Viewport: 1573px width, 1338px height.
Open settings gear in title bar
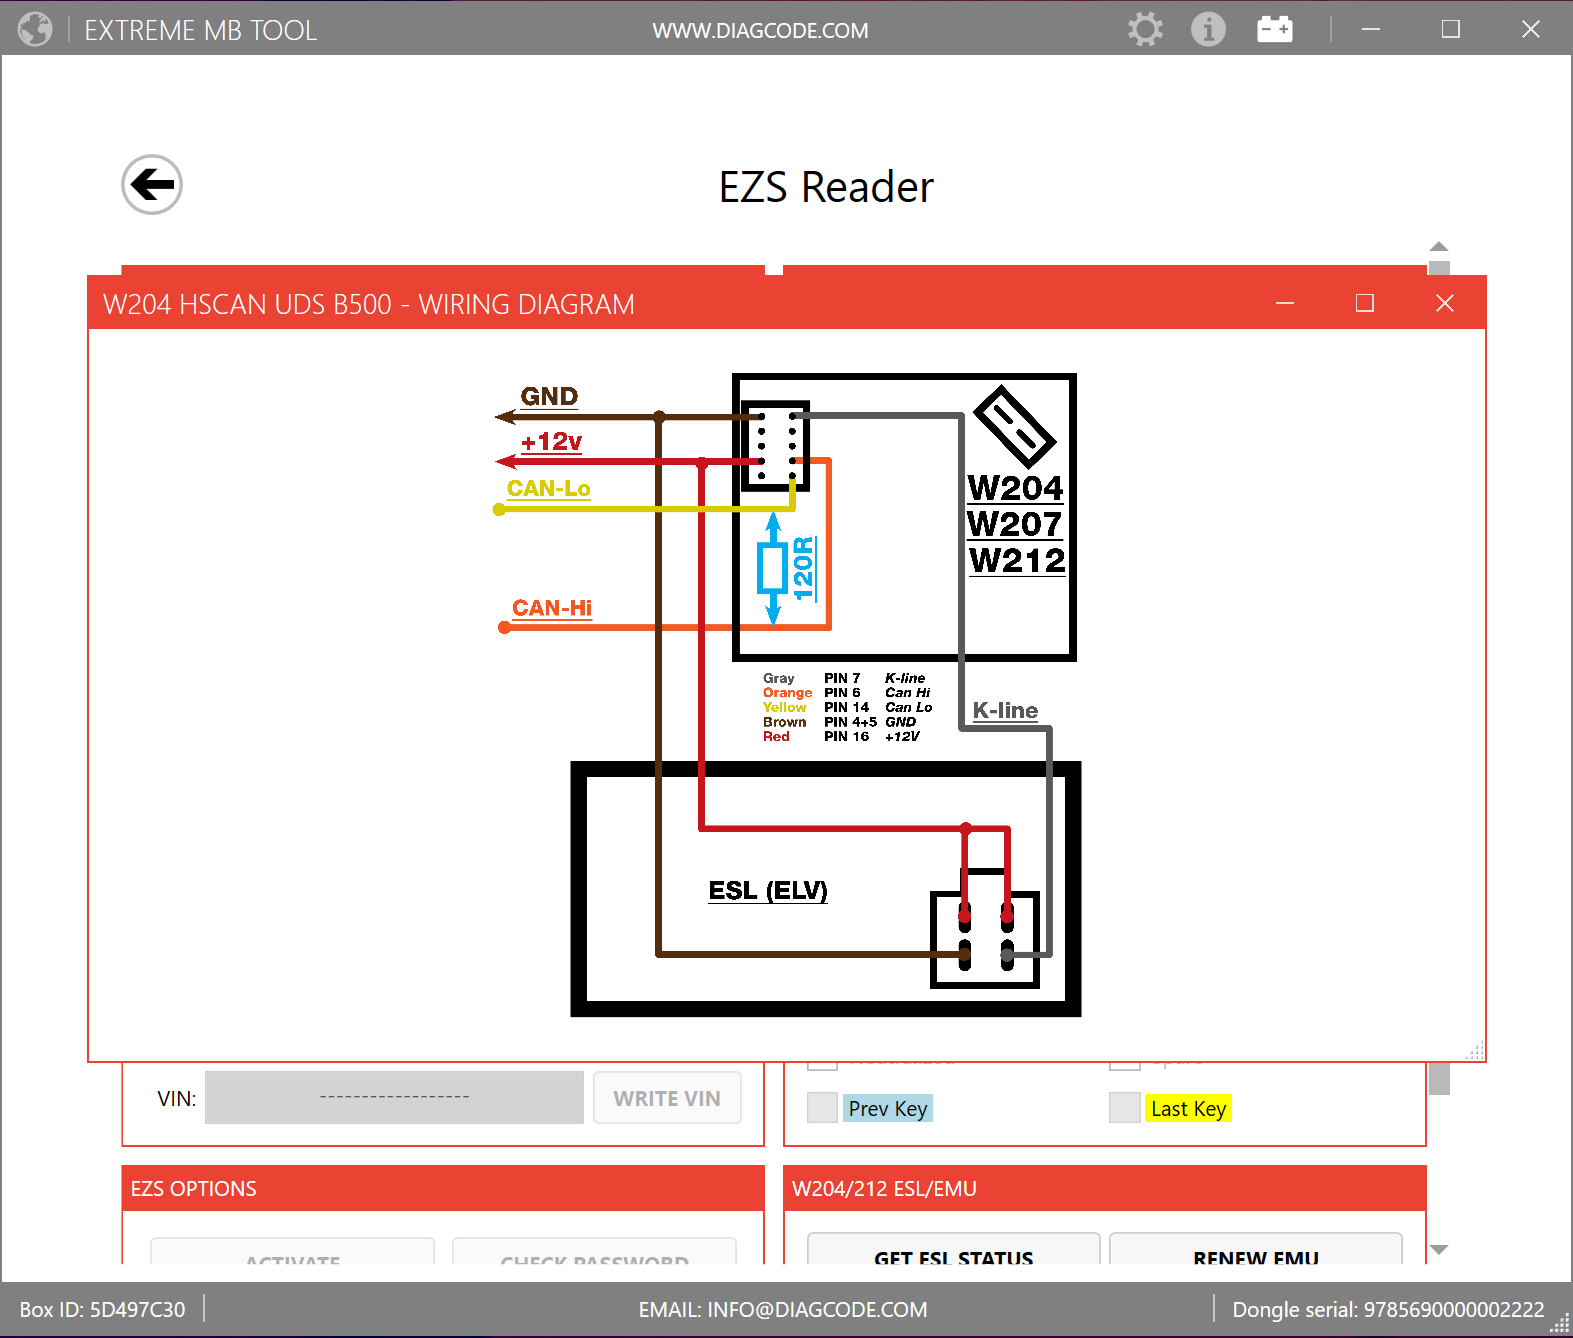tap(1145, 30)
